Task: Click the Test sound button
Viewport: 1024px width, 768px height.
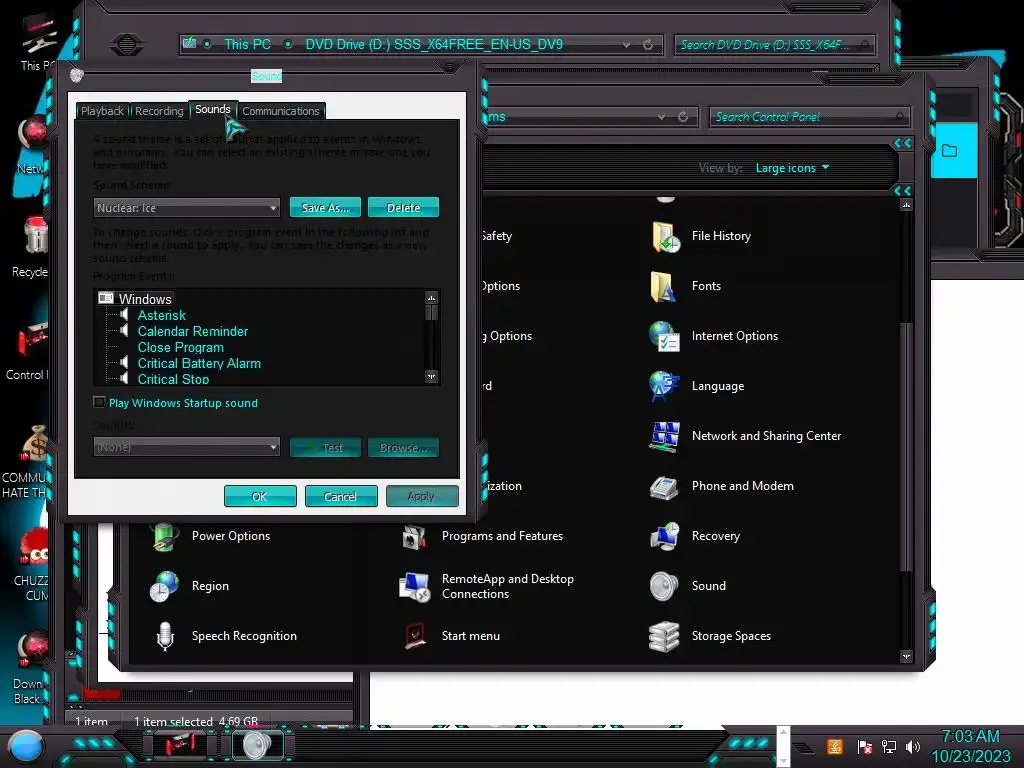Action: pyautogui.click(x=325, y=447)
